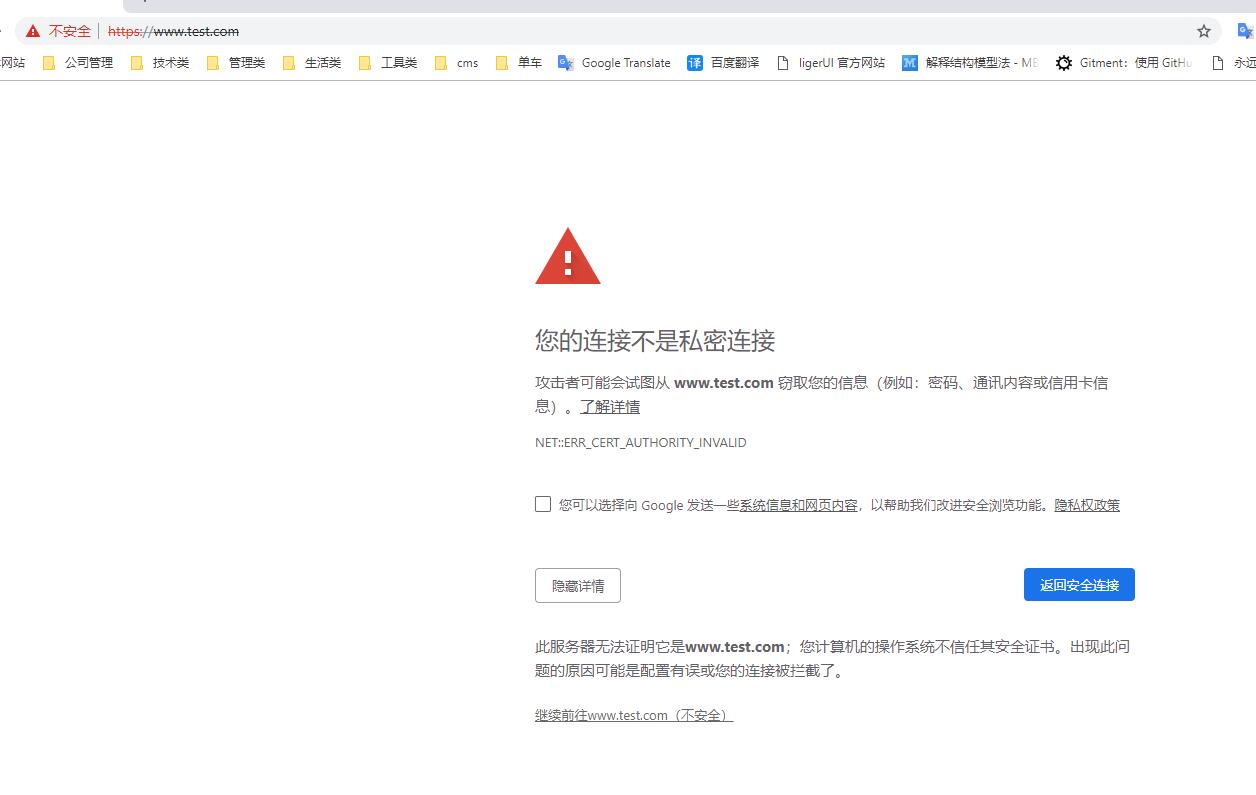Open the 百度翻译 bookmark
Viewport: 1256px width, 795px height.
[x=723, y=63]
